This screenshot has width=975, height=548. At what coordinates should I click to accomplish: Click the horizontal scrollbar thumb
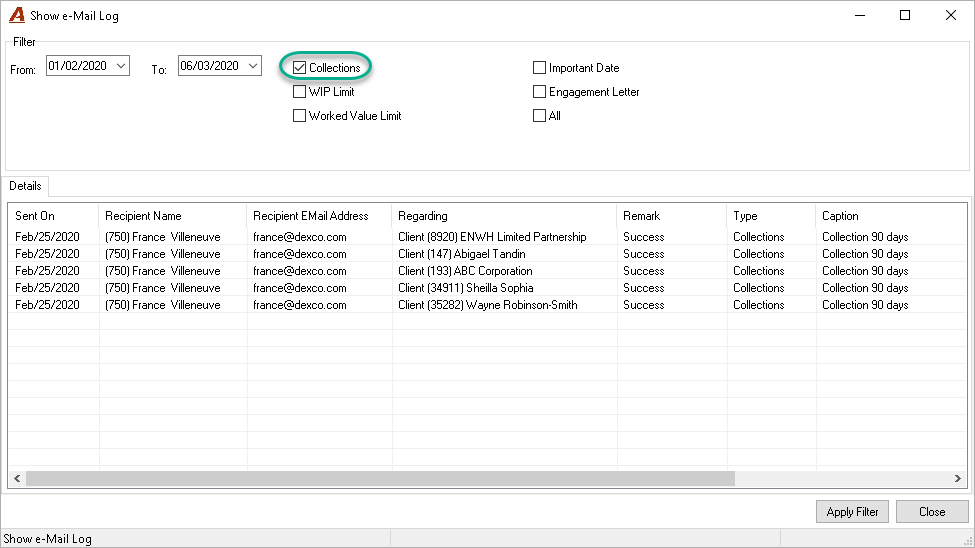click(x=381, y=478)
